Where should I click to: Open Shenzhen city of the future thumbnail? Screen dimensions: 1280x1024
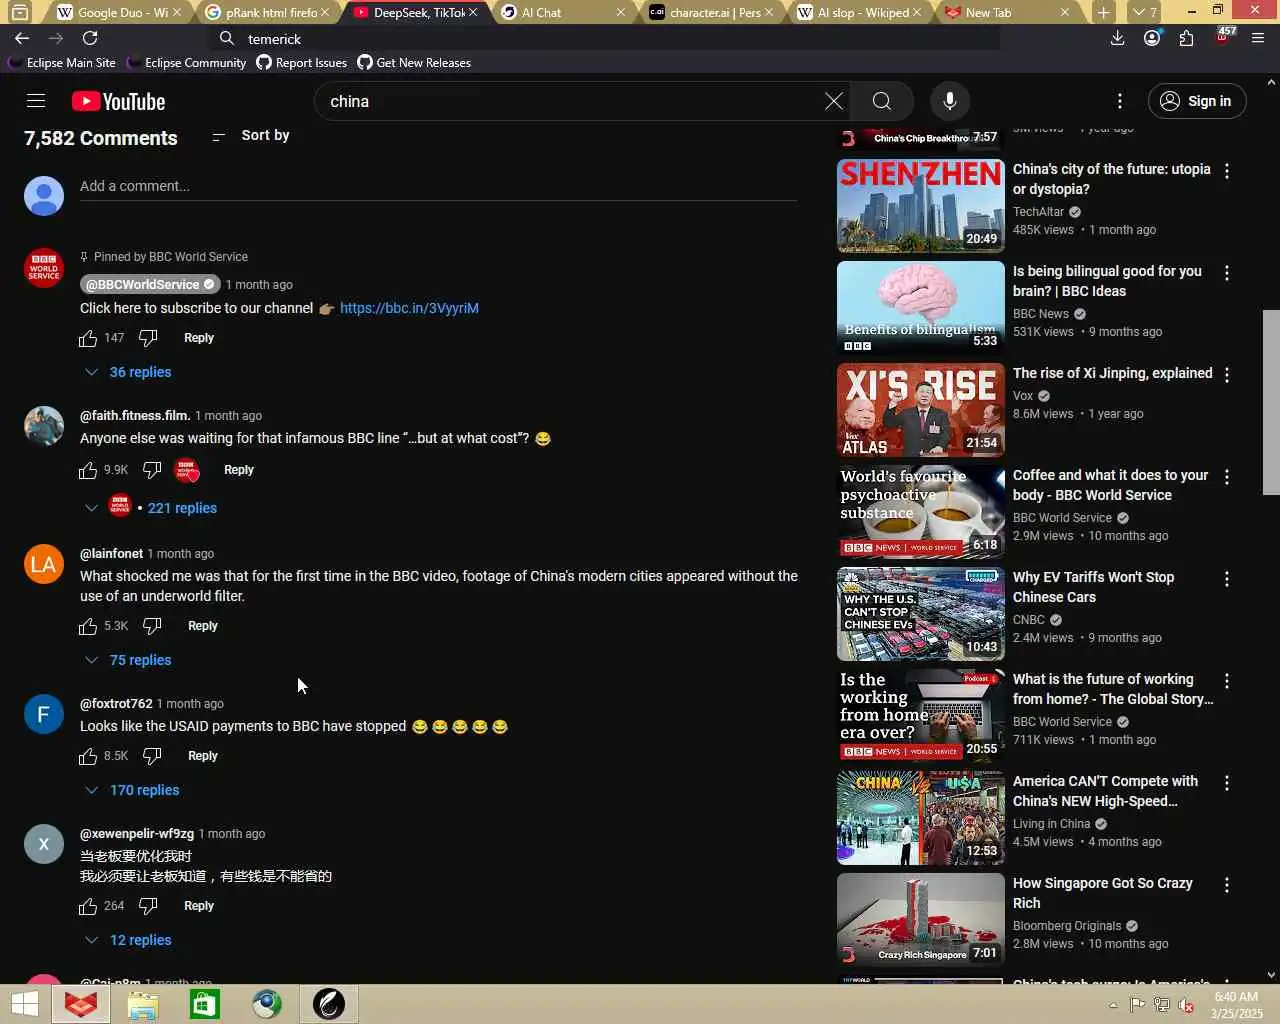[921, 205]
